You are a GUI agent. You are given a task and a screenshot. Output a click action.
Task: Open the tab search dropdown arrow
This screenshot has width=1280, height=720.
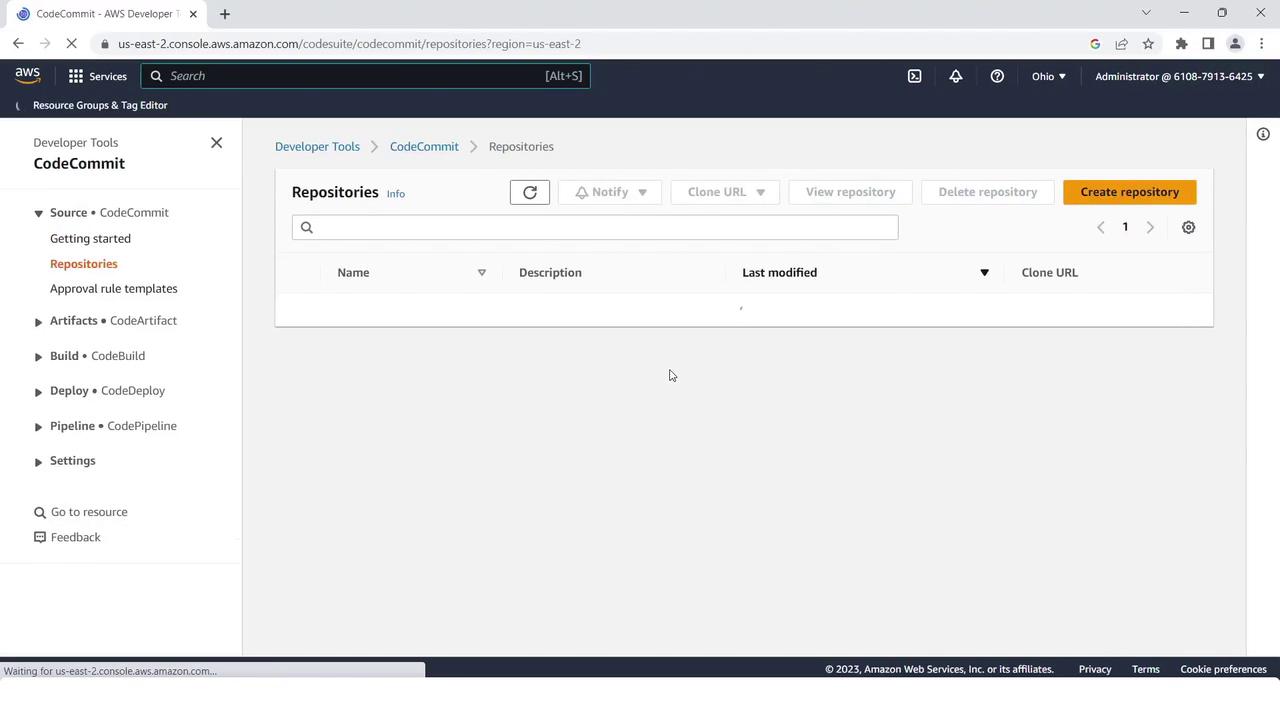(1146, 13)
